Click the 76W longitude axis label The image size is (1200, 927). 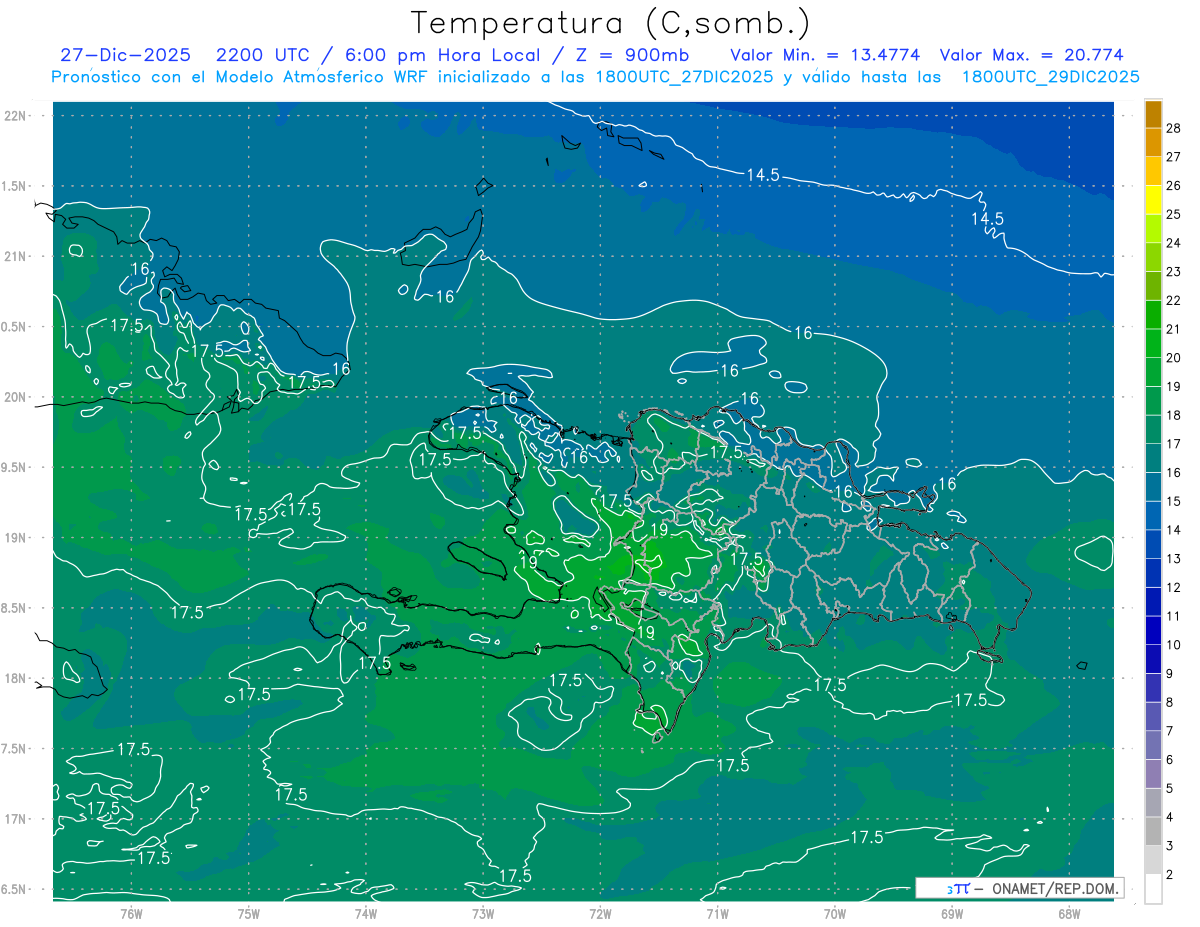click(131, 913)
